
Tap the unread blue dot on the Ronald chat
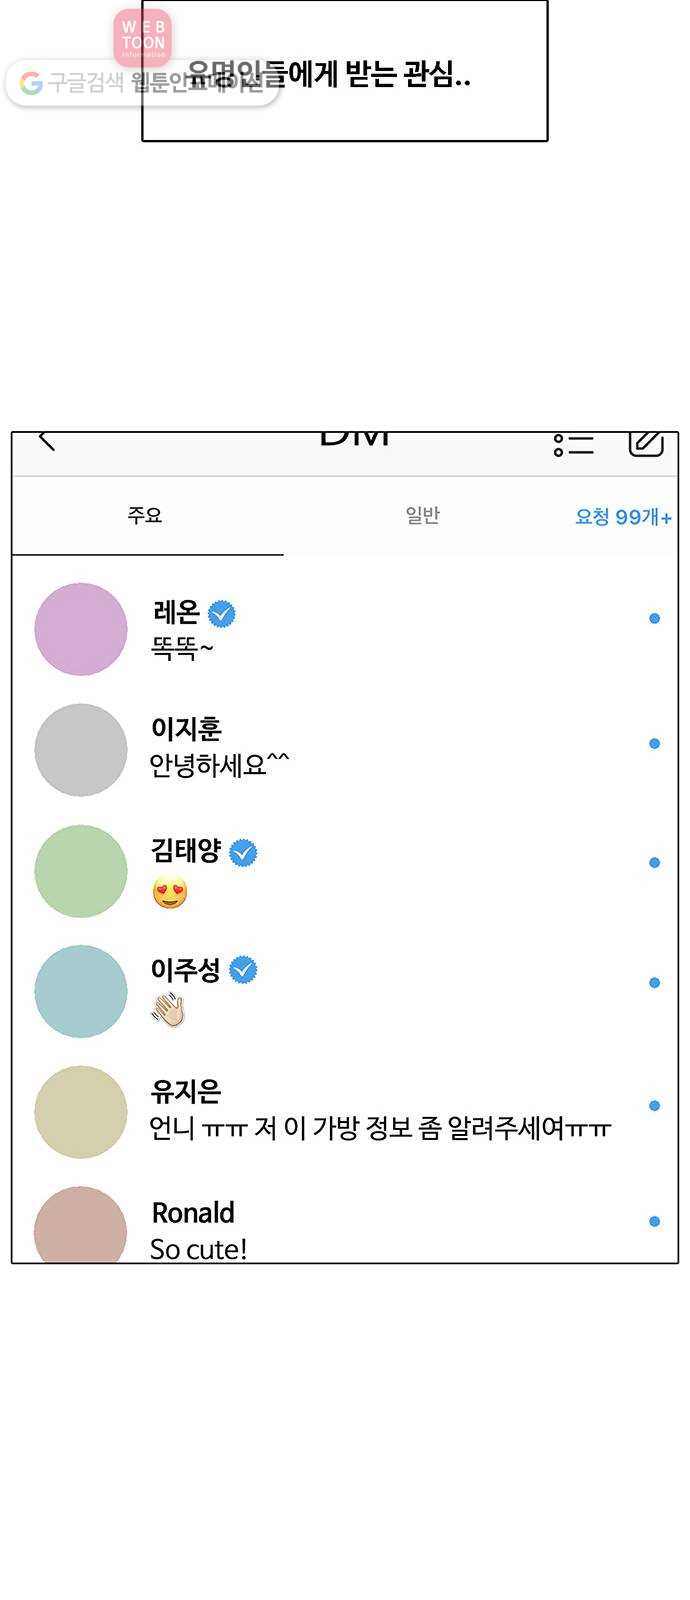click(x=654, y=1221)
